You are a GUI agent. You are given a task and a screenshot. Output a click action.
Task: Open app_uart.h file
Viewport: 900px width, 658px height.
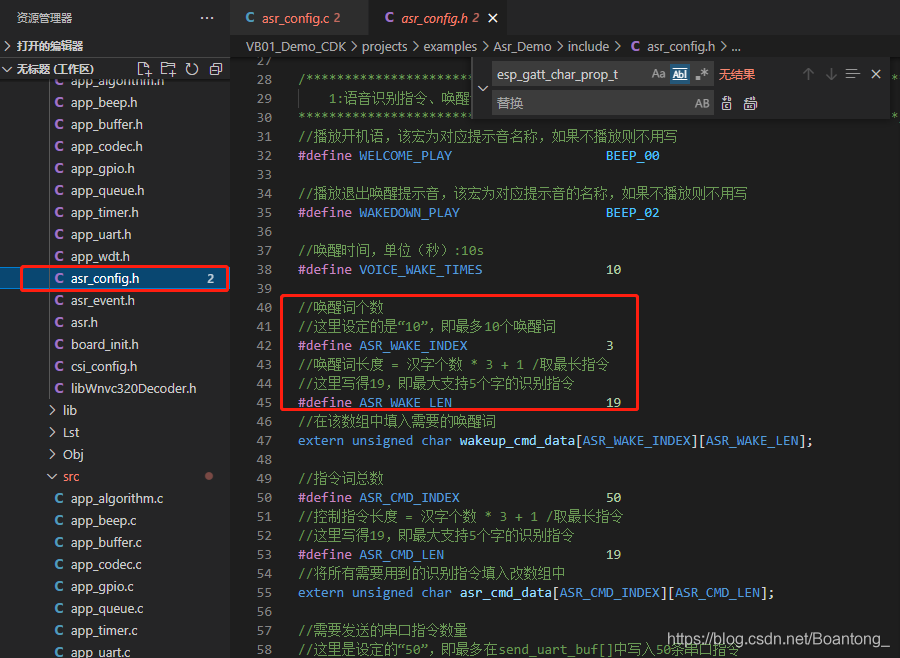pos(115,235)
